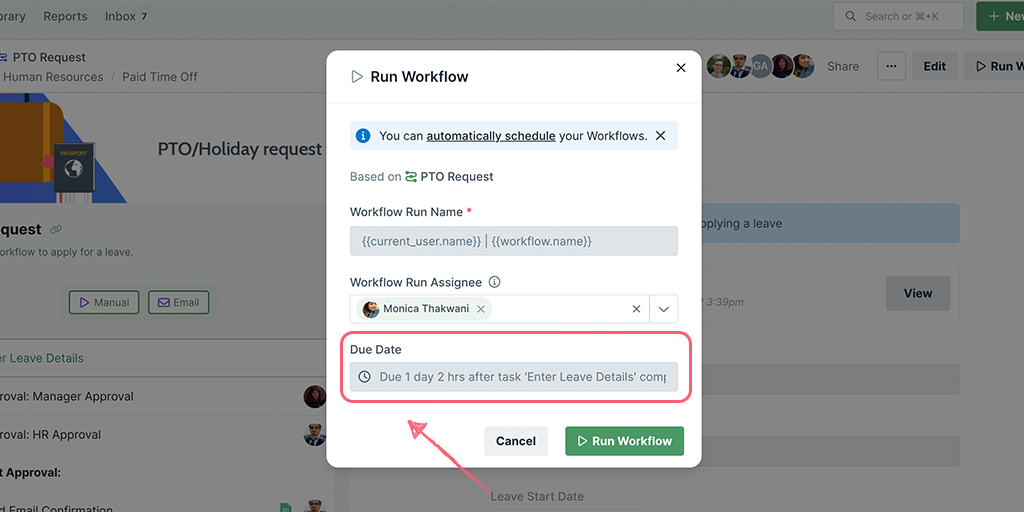Clear all assignees in selector
Image resolution: width=1024 pixels, height=512 pixels.
[636, 309]
